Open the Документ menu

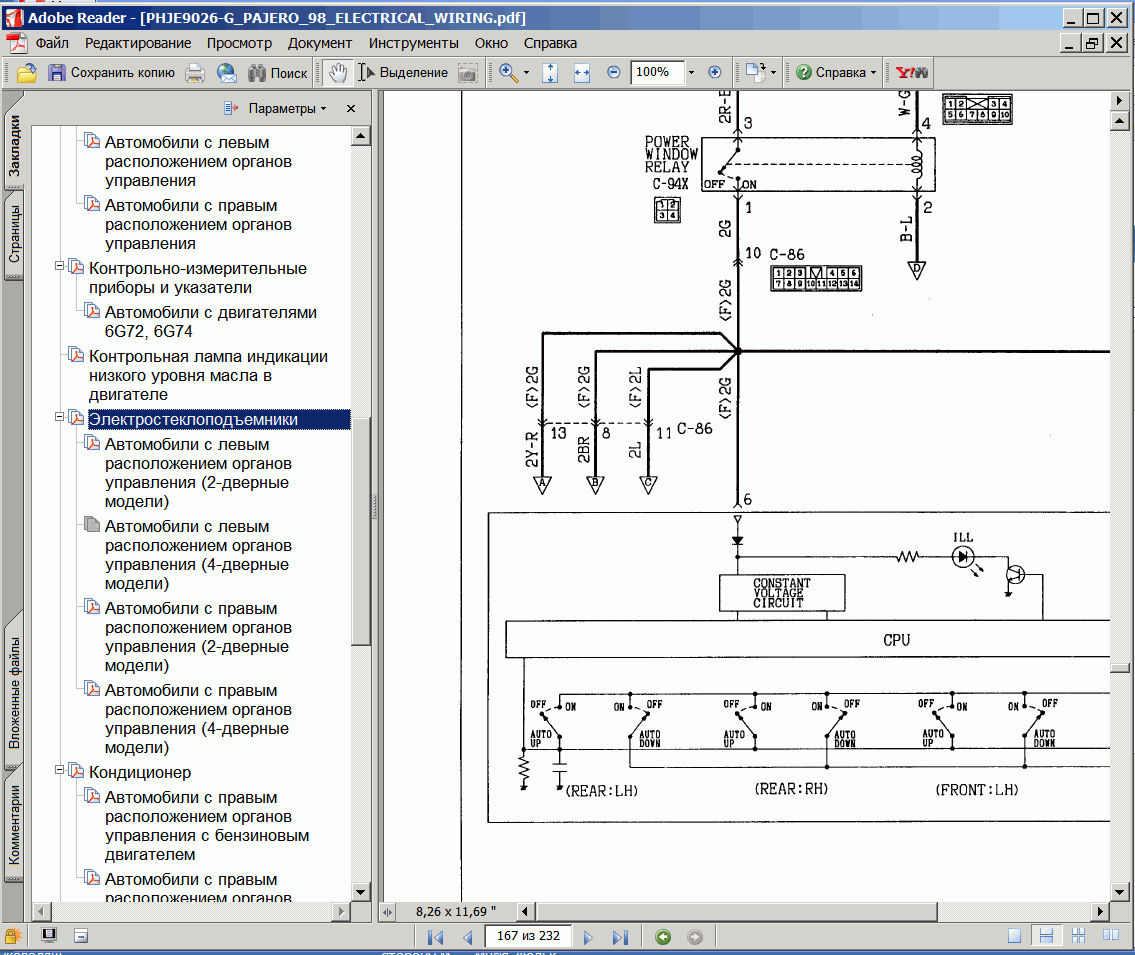click(x=320, y=43)
